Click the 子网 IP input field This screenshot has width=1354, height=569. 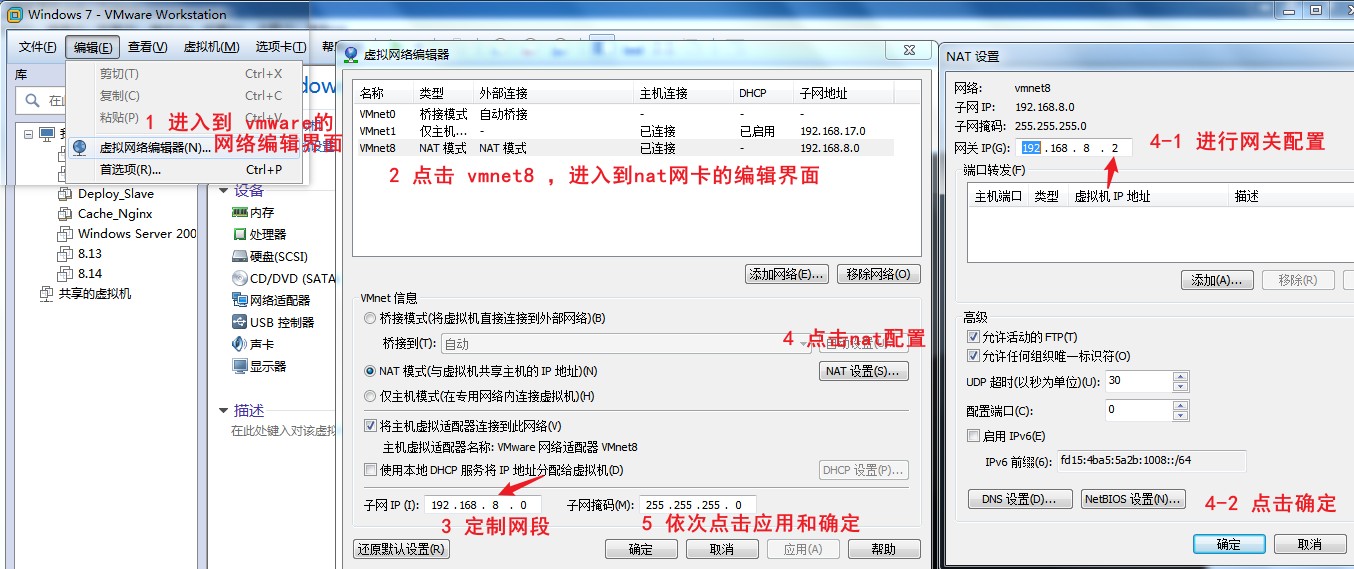[x=483, y=505]
